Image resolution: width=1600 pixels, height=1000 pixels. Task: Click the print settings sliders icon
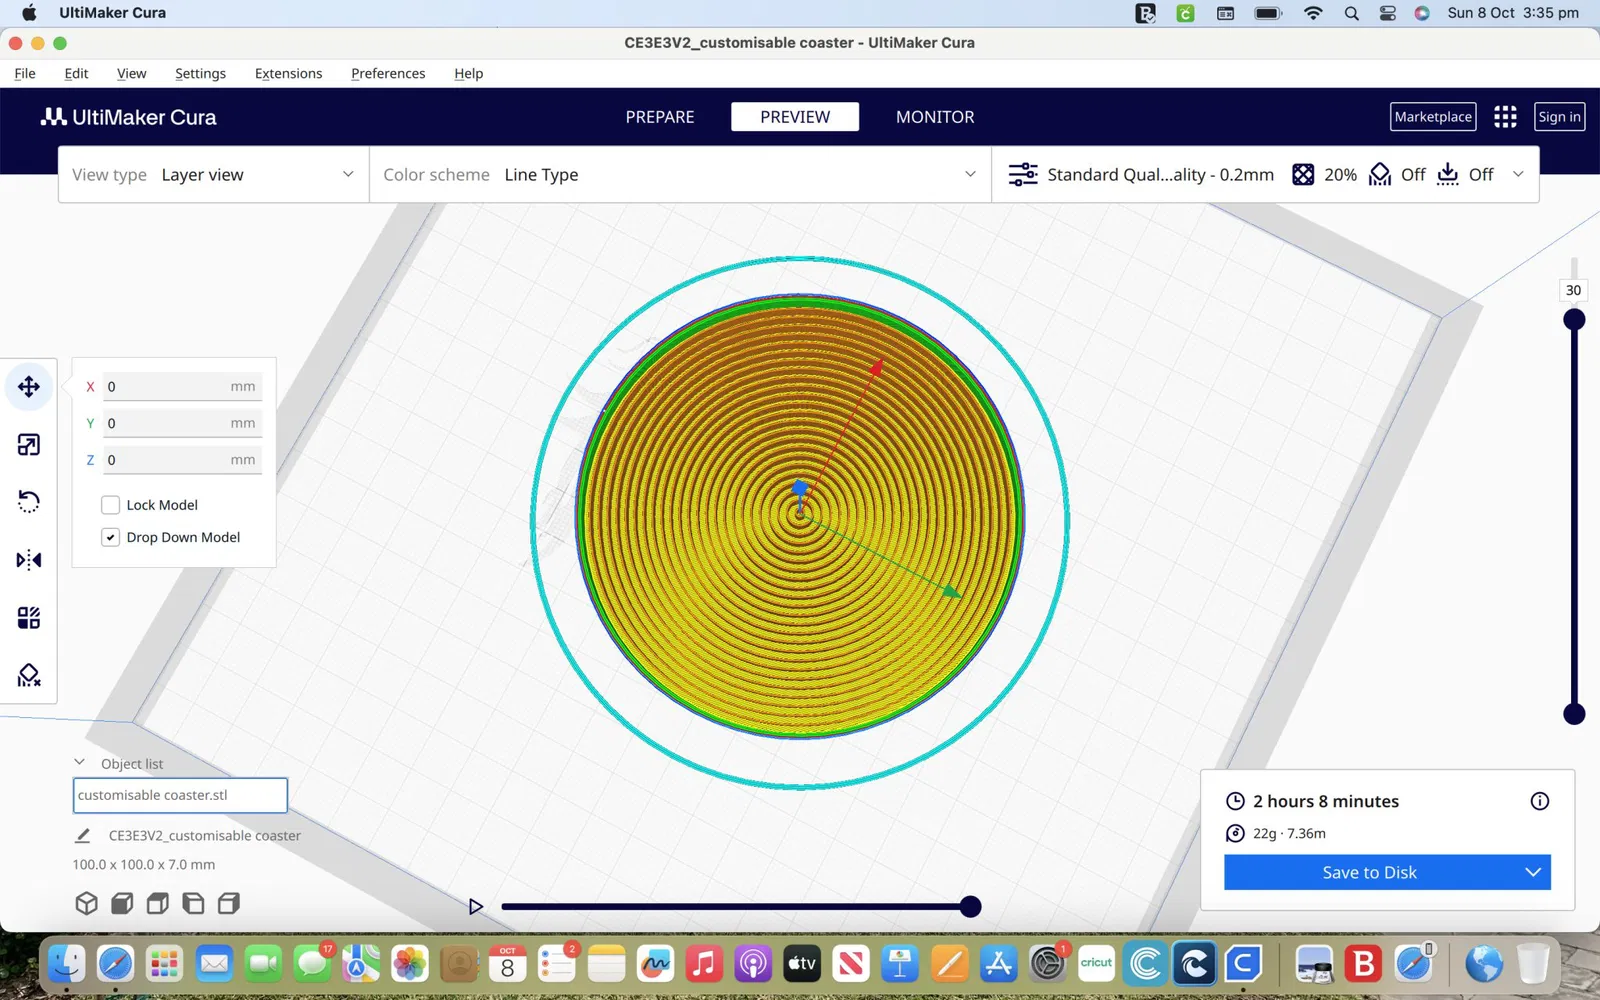point(1023,175)
